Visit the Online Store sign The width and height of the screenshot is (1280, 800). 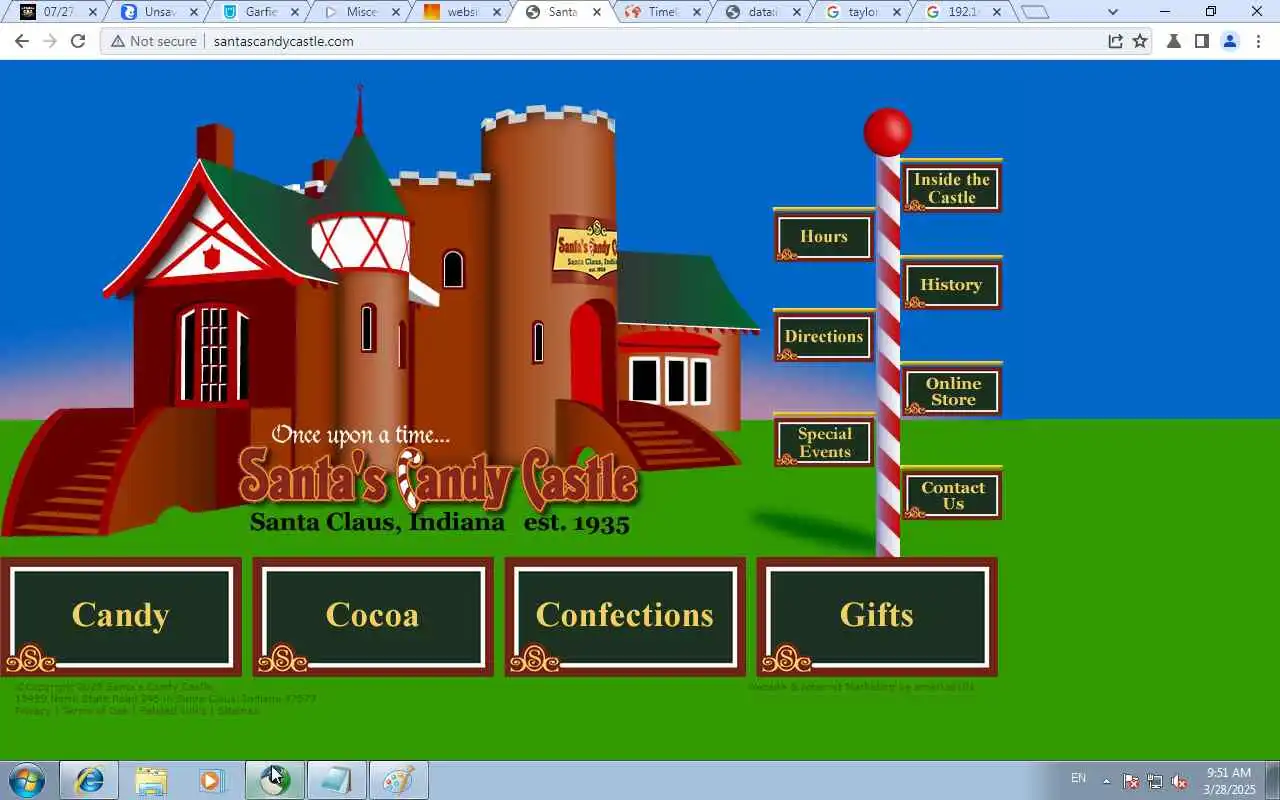951,390
